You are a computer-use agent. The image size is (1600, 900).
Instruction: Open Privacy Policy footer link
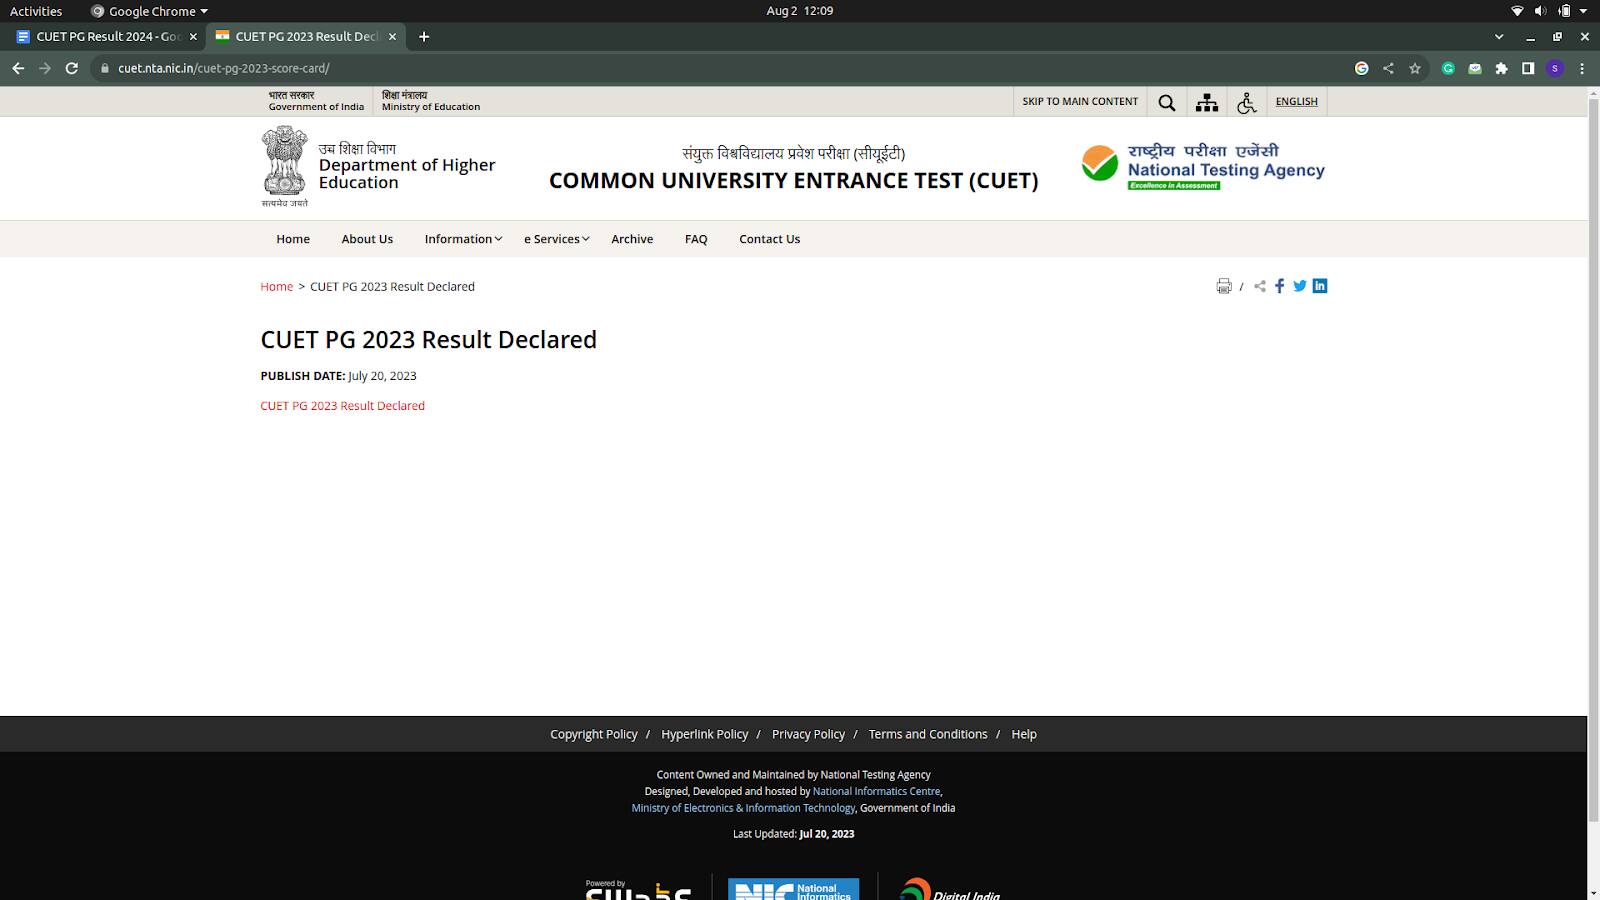coord(808,734)
